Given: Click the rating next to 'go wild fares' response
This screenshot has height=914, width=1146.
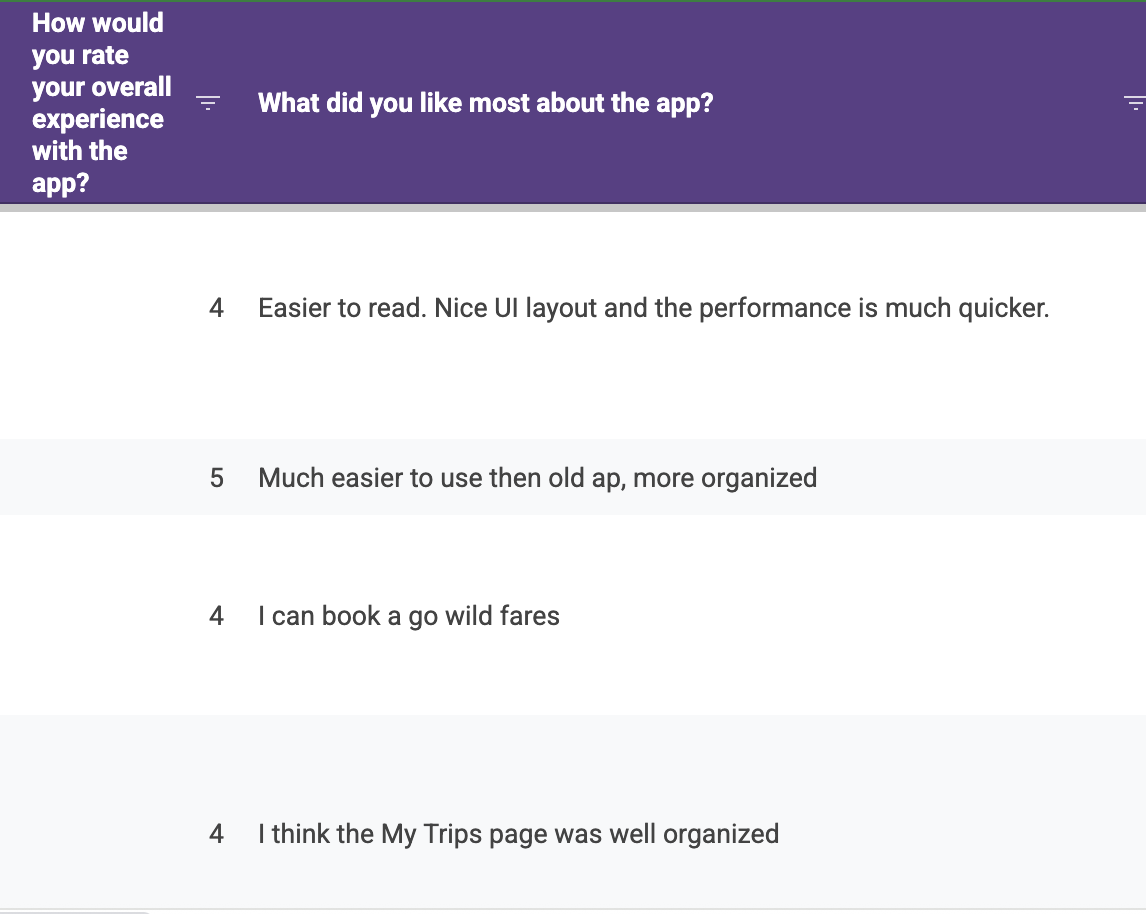Looking at the screenshot, I should [x=216, y=616].
